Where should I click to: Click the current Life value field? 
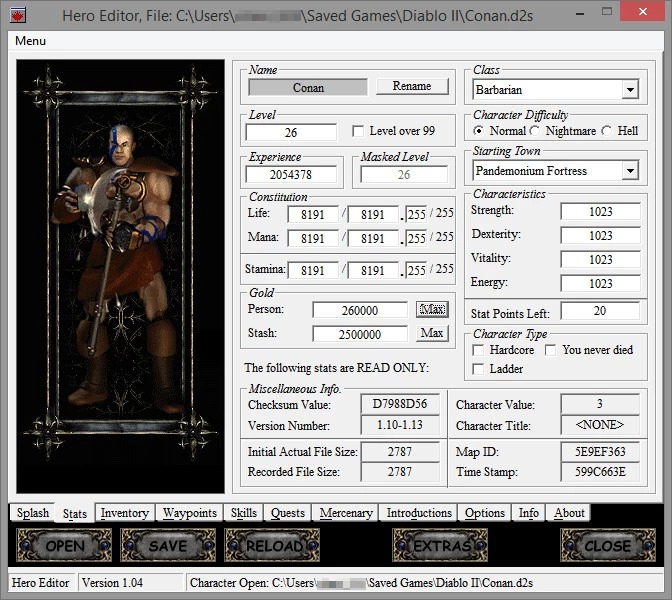(x=313, y=214)
